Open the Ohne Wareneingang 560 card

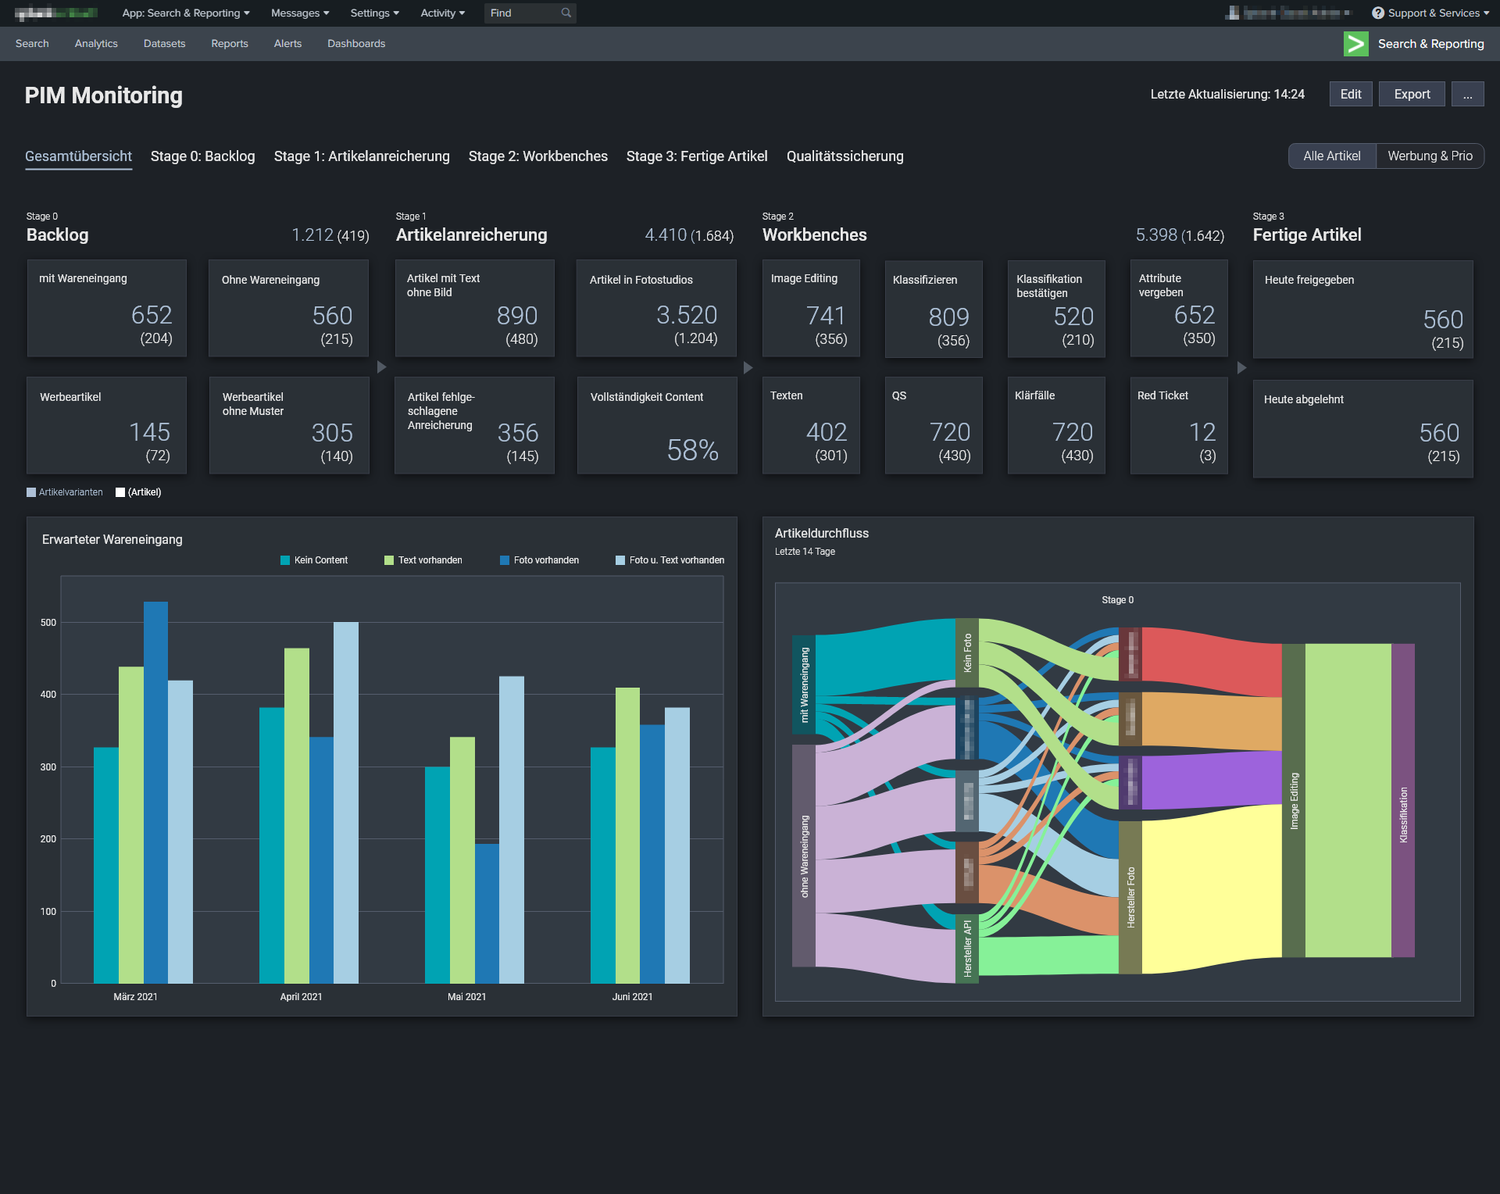point(289,308)
